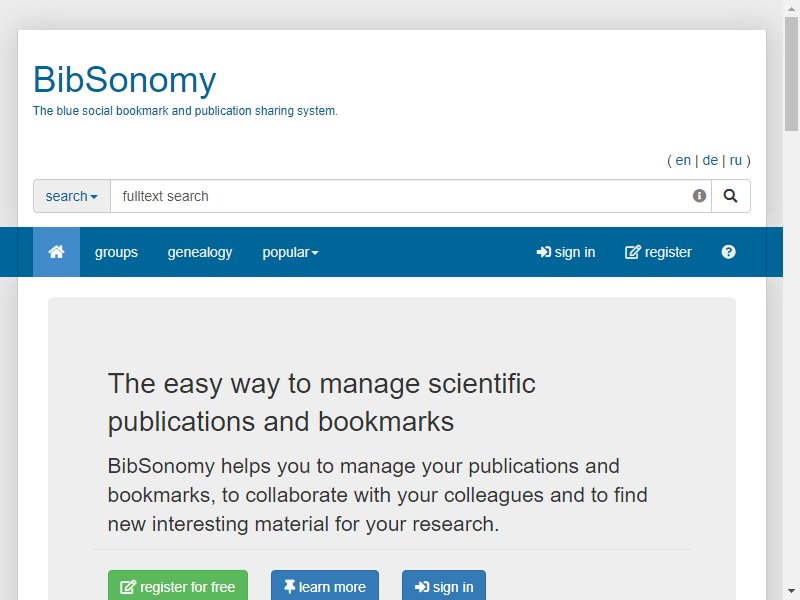800x600 pixels.
Task: Click the home icon in navbar
Action: [x=56, y=252]
